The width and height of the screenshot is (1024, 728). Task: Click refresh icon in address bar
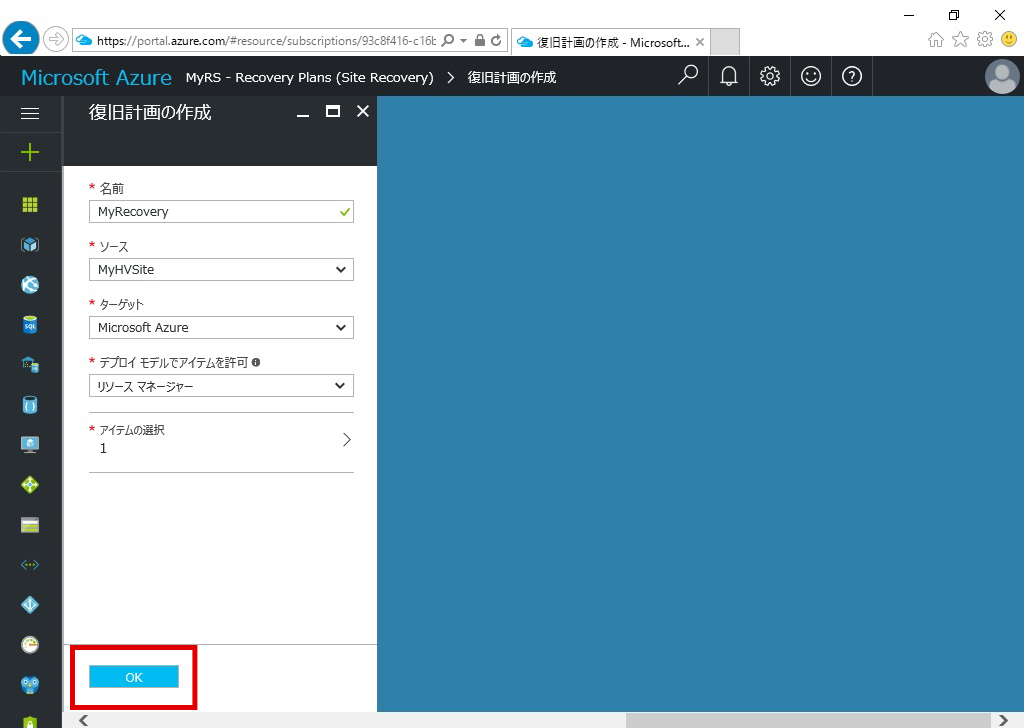coord(496,40)
